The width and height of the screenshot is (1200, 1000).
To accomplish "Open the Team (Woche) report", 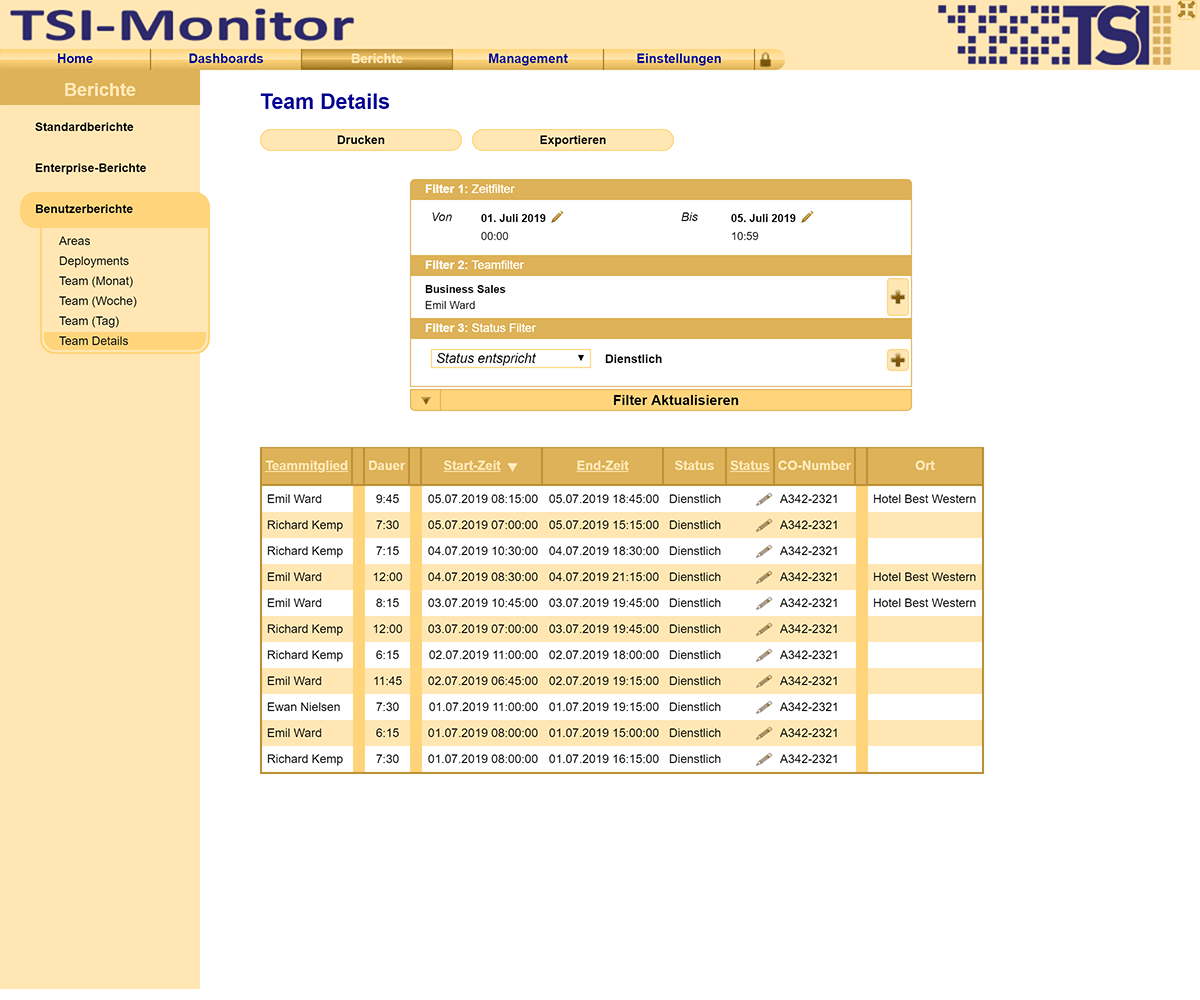I will (x=98, y=301).
